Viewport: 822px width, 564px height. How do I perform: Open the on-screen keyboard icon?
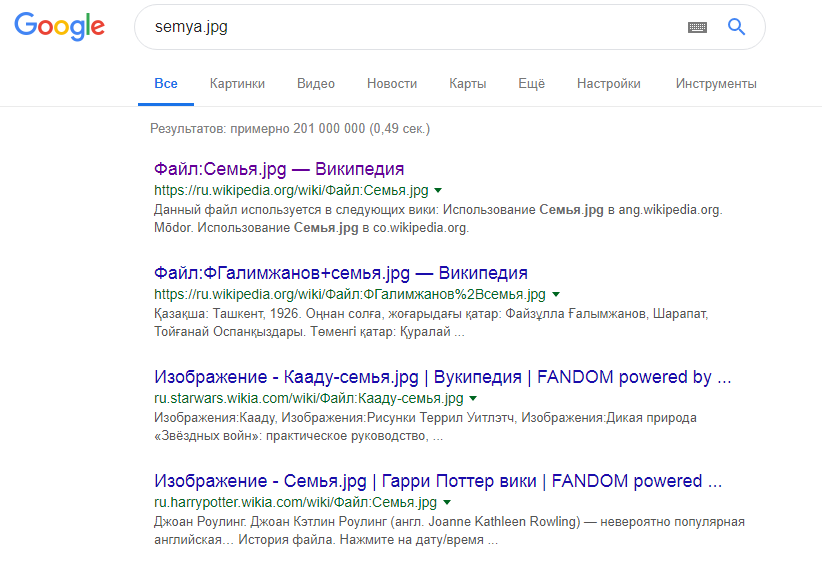click(697, 27)
